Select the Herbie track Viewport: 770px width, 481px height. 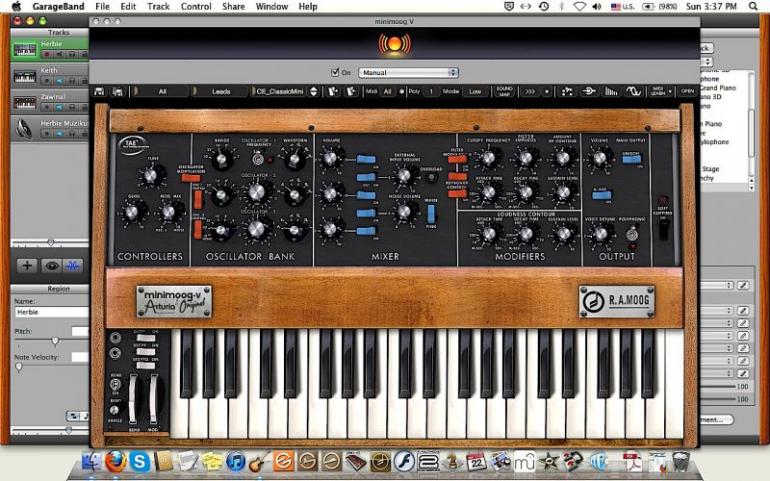(50, 49)
